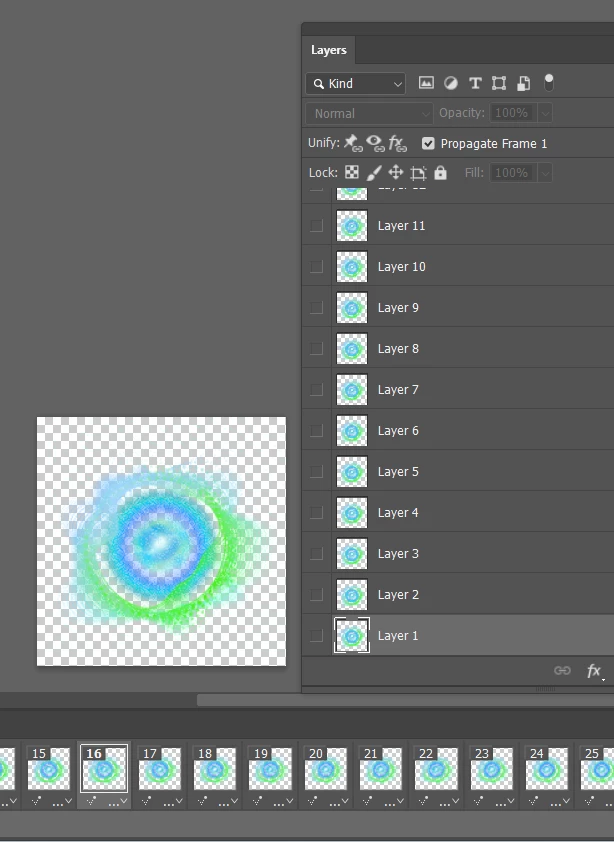This screenshot has width=614, height=842.
Task: Toggle the layer filtering on/off switch
Action: (x=548, y=82)
